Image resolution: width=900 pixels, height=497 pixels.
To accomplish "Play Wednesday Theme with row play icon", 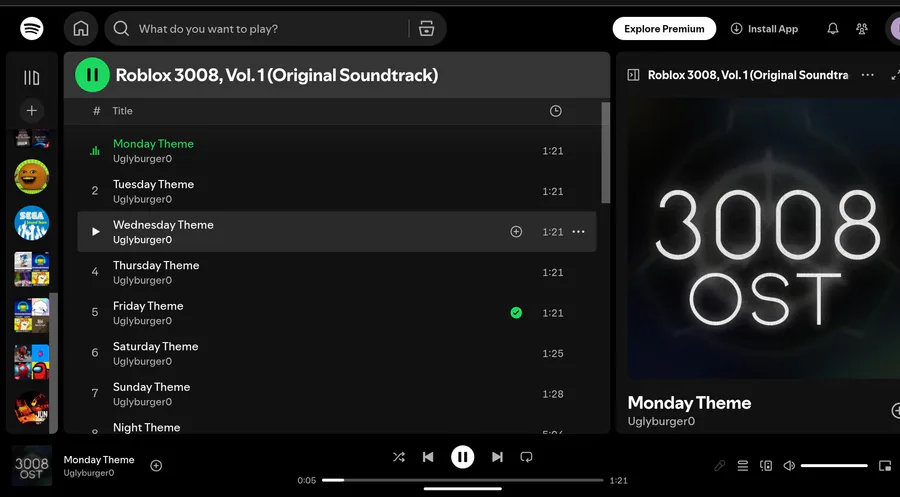I will tap(95, 231).
